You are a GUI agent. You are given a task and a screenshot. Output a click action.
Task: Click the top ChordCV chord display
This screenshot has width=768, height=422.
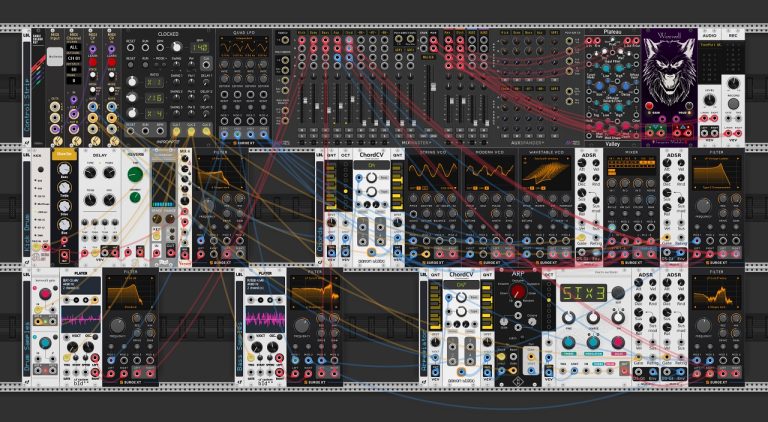click(372, 165)
